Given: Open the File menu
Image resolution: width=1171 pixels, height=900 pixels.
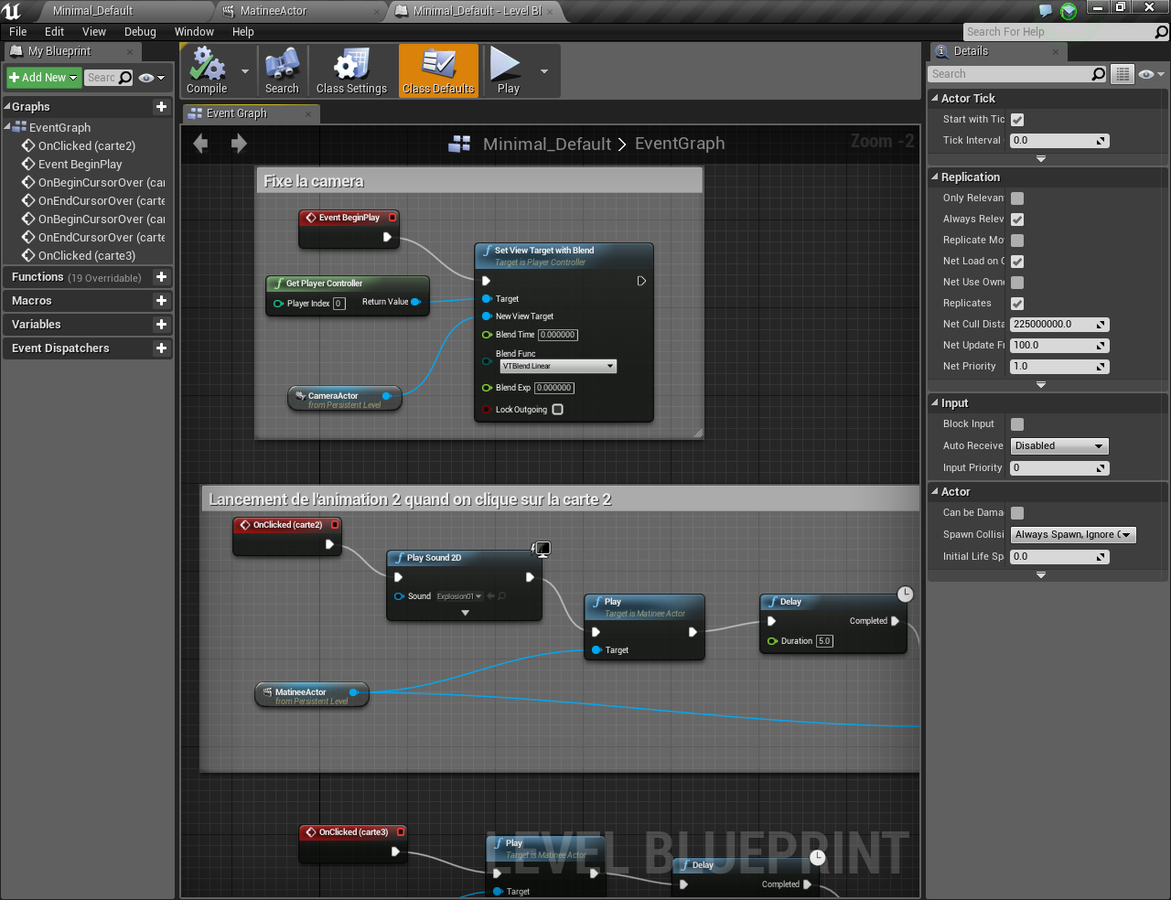Looking at the screenshot, I should (x=18, y=31).
